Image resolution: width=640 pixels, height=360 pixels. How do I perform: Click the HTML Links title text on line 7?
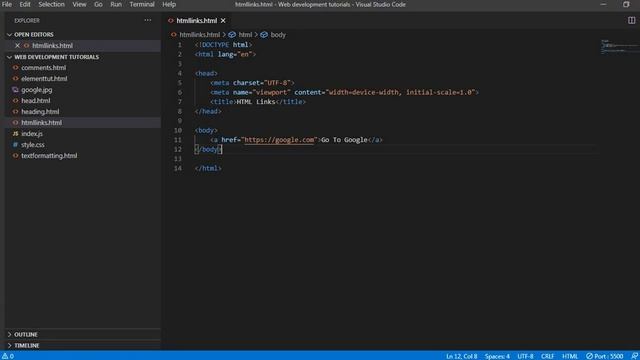256,102
